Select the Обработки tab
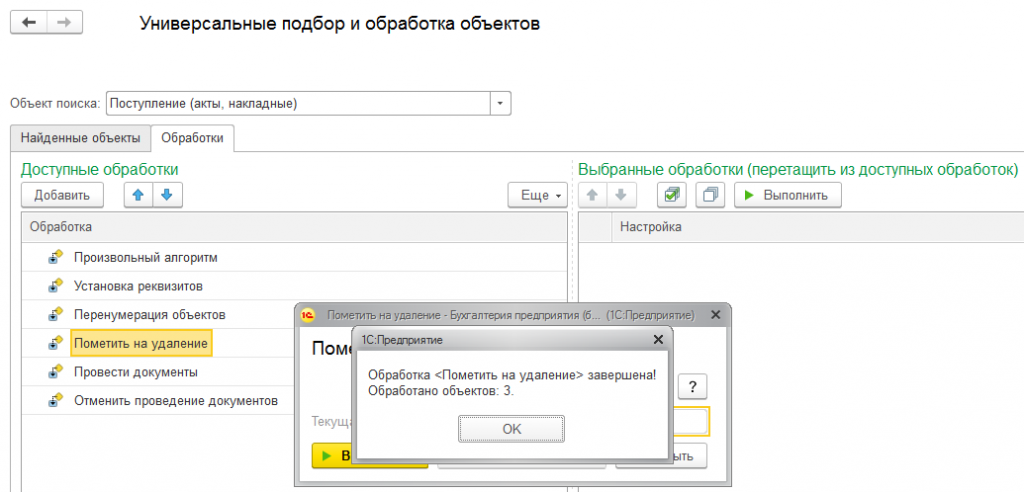 (x=192, y=138)
